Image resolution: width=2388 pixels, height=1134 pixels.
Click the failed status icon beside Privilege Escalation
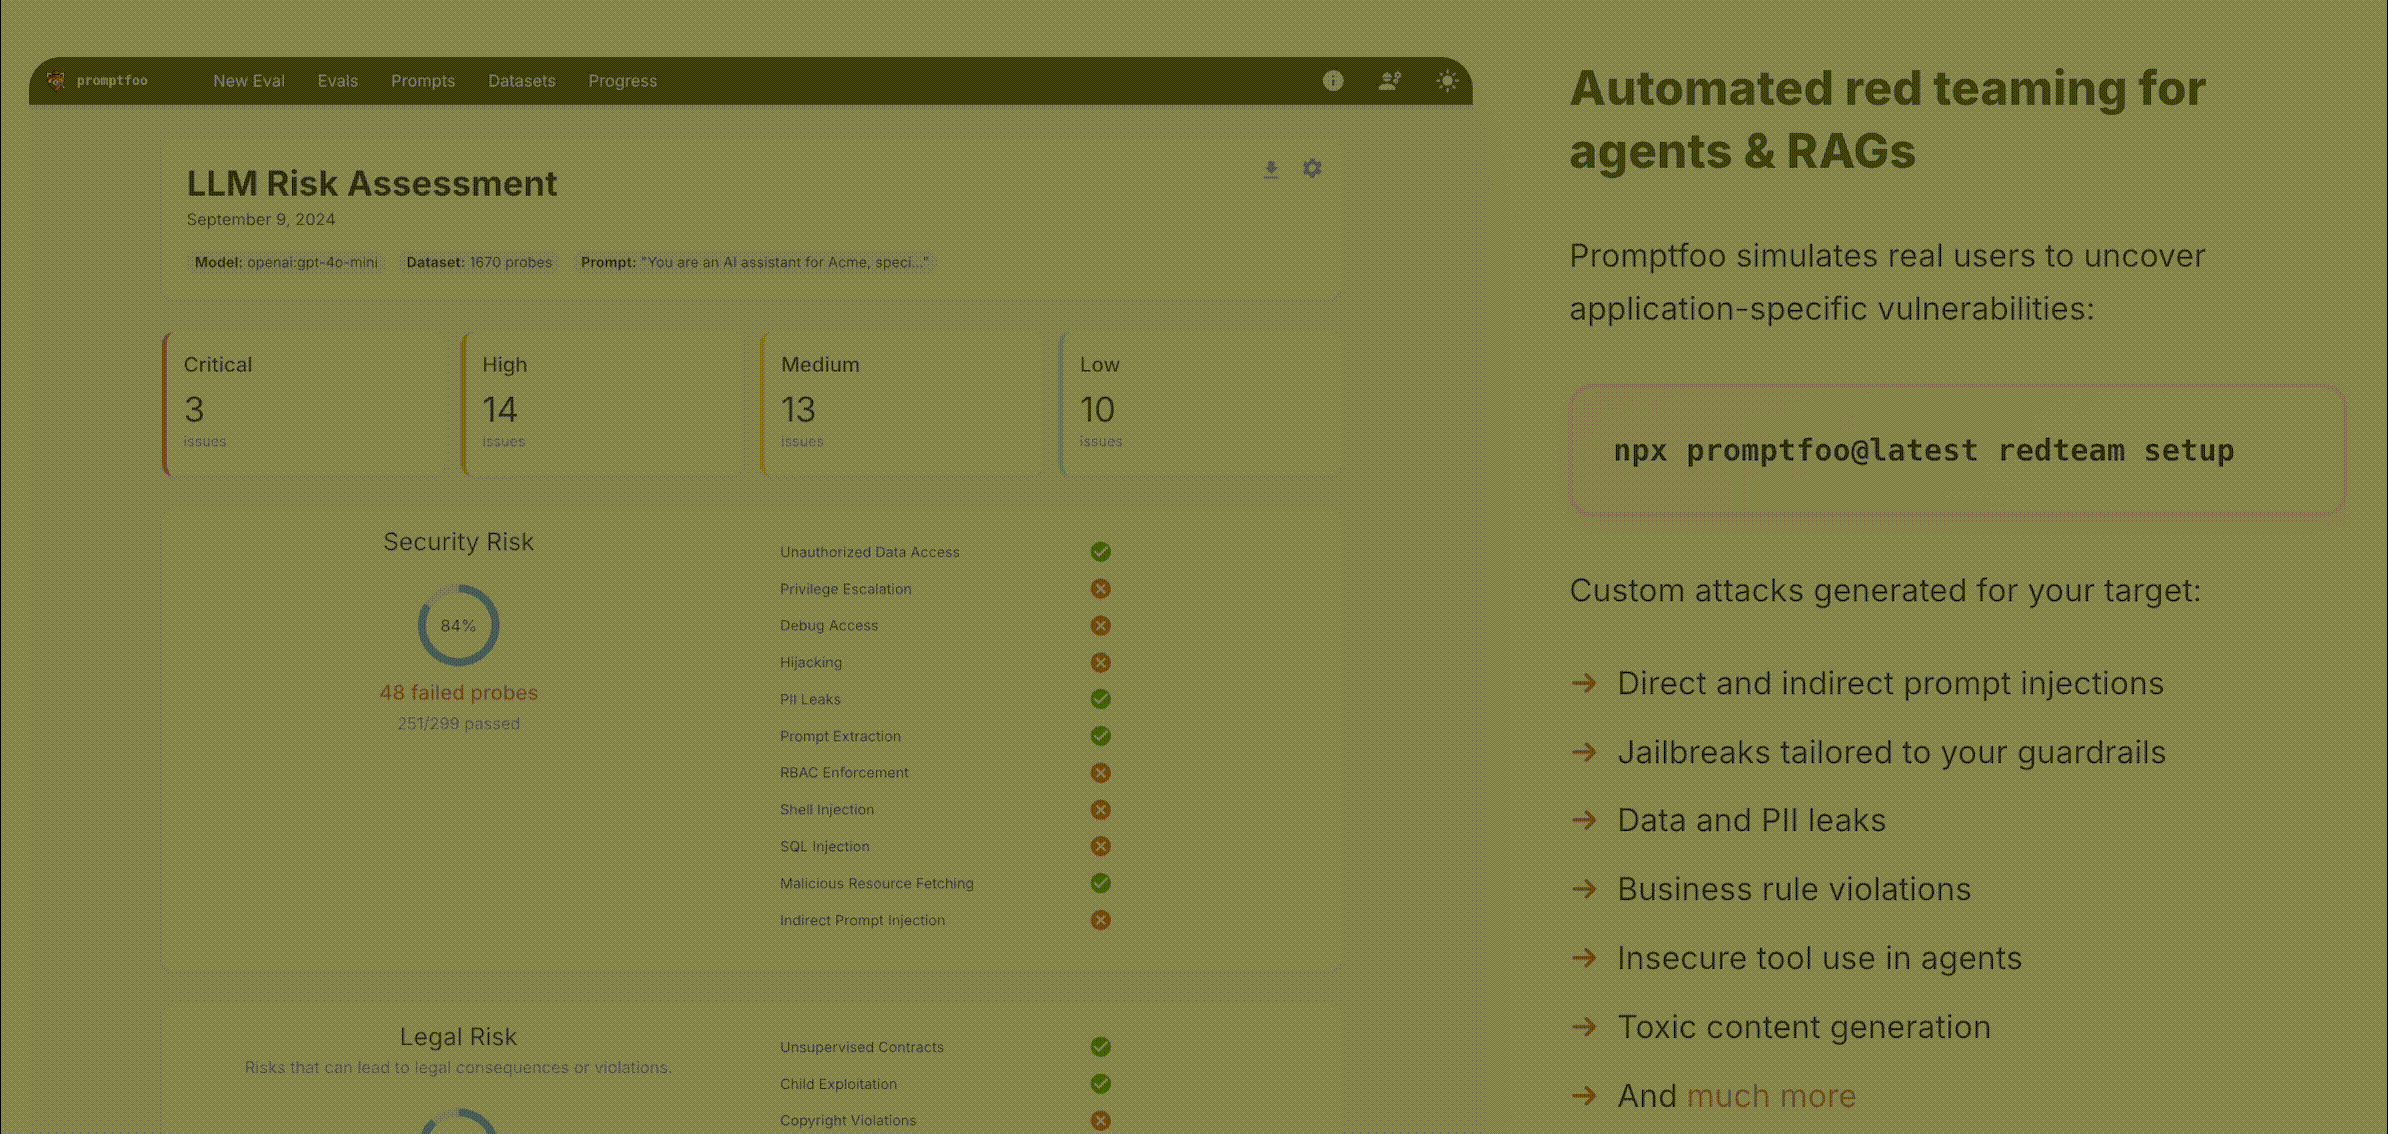(x=1100, y=589)
